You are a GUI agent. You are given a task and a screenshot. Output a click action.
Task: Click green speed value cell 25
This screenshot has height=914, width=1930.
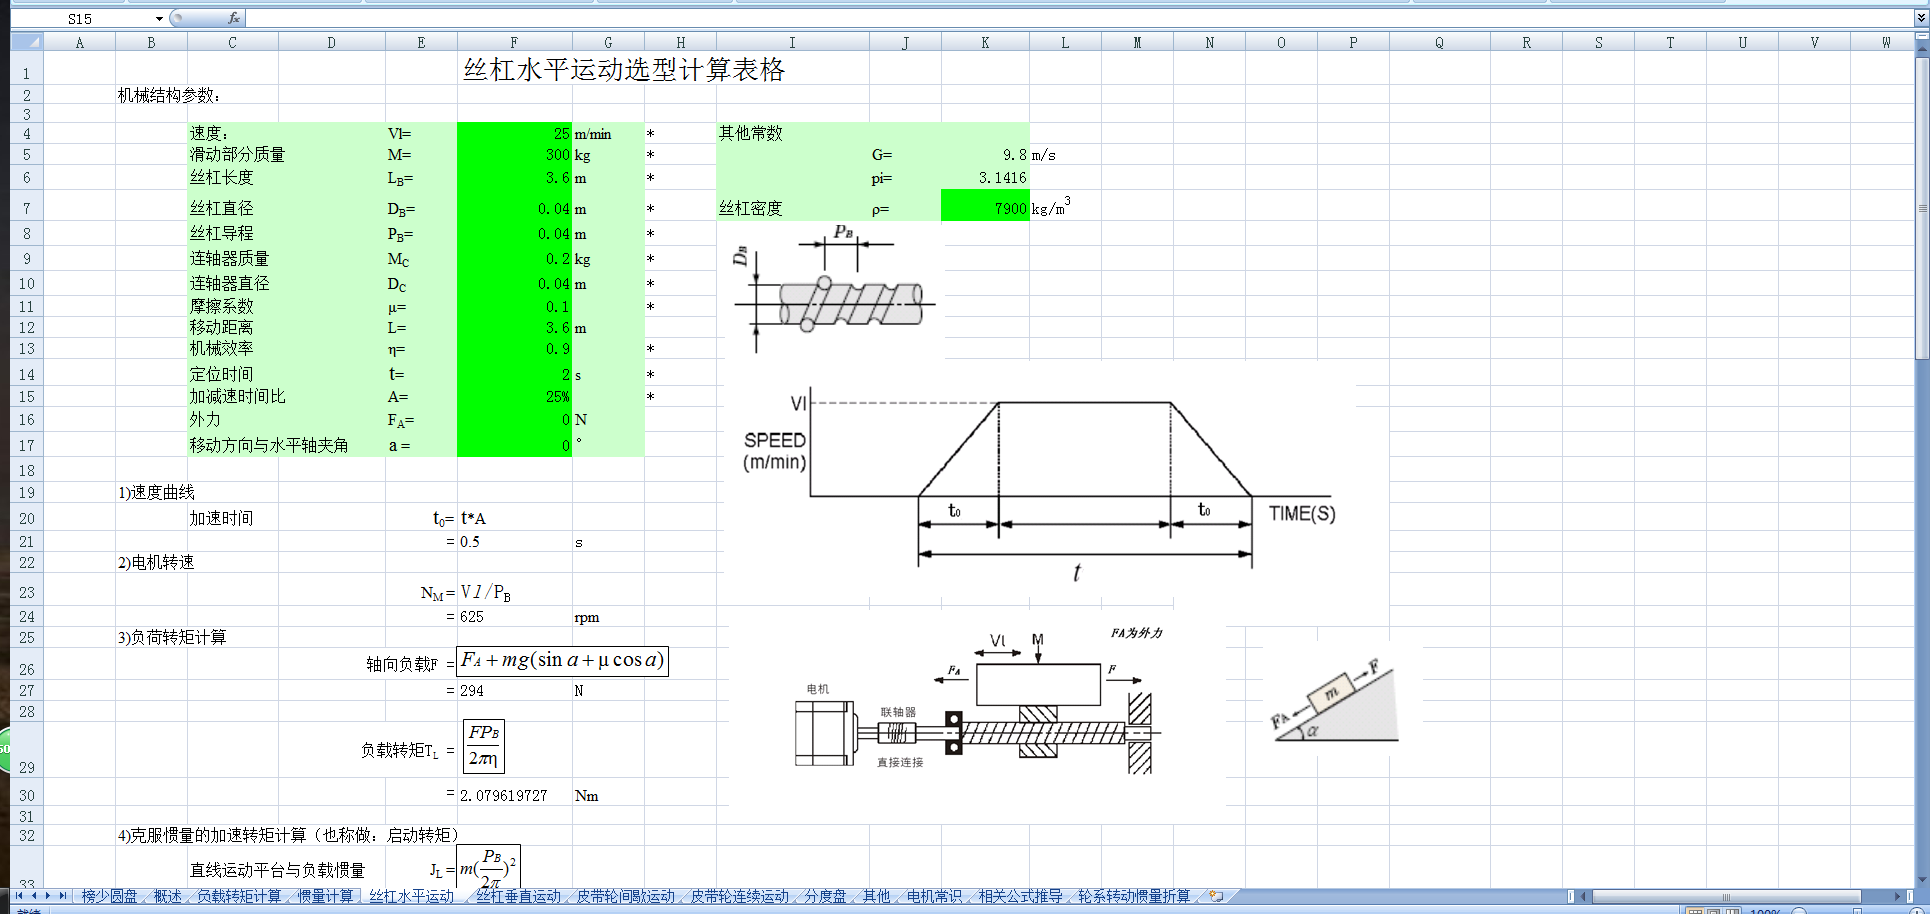coord(514,133)
